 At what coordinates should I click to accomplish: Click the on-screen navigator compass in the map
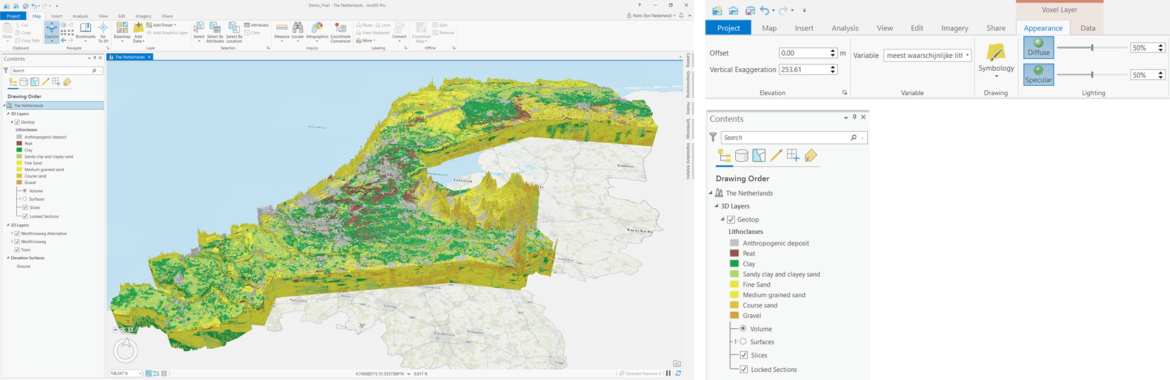coord(125,351)
